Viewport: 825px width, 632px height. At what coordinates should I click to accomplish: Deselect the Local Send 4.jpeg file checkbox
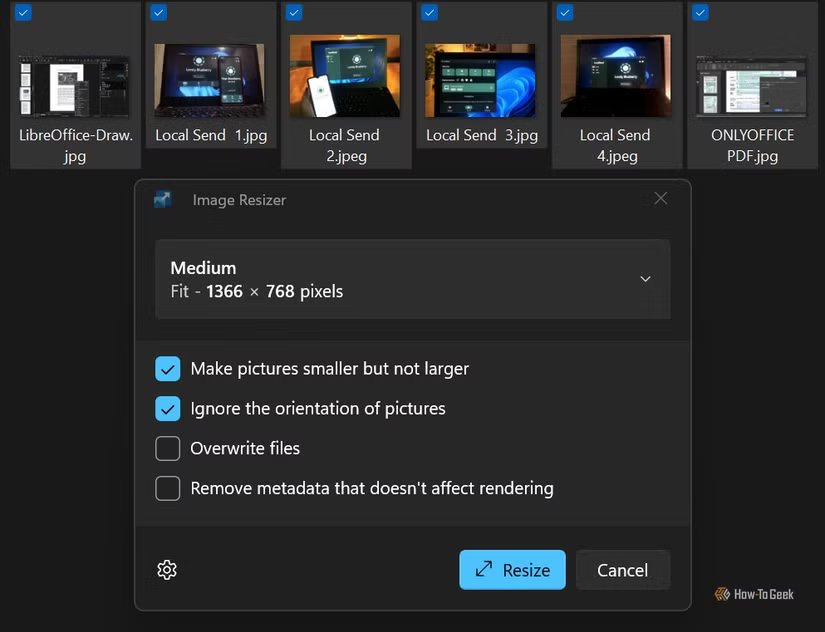(x=565, y=12)
